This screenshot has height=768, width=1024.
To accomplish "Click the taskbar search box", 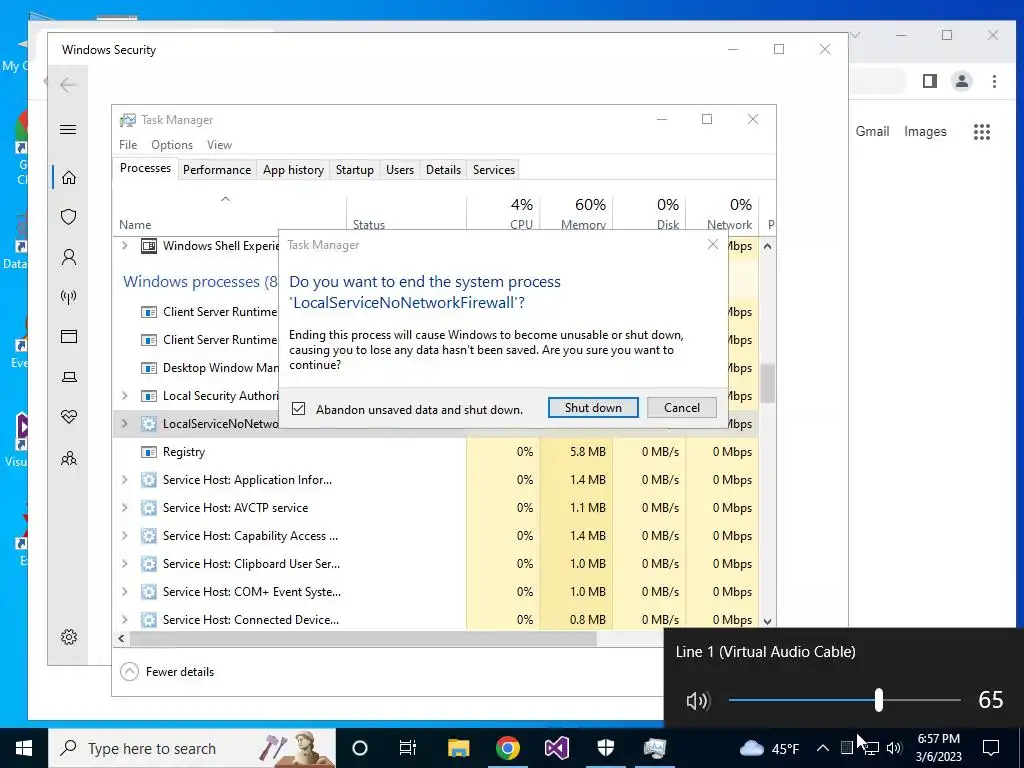I will [x=192, y=748].
